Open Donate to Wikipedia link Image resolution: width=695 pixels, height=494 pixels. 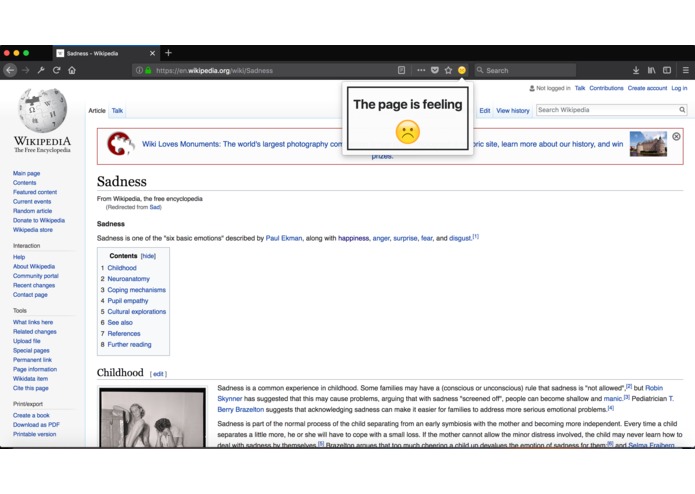tap(39, 220)
